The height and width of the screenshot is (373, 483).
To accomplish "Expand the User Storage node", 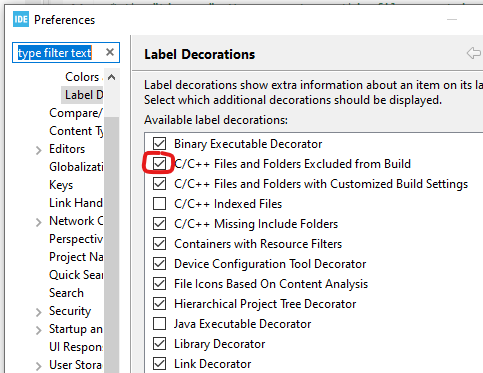I will pos(39,366).
